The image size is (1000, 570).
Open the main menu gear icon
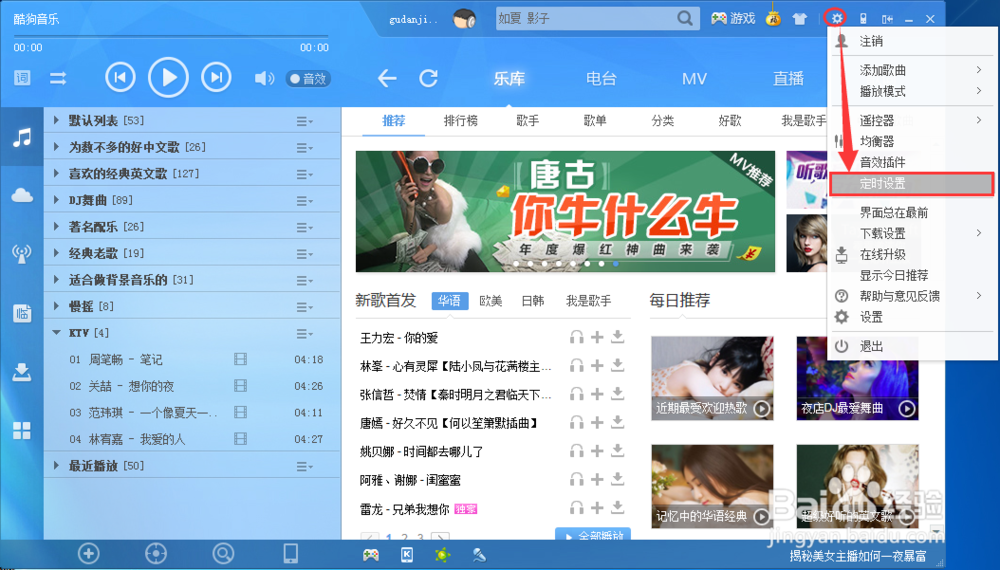tap(836, 18)
